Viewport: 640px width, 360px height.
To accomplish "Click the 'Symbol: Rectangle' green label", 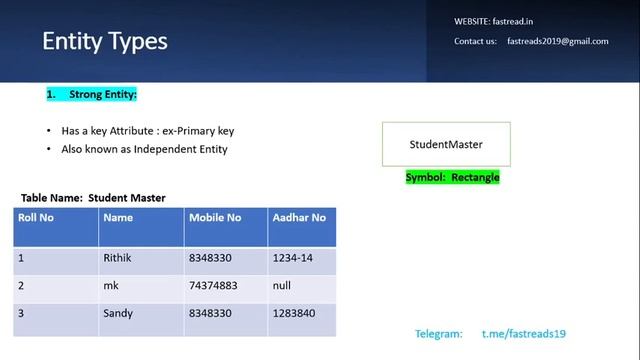I will [x=453, y=177].
